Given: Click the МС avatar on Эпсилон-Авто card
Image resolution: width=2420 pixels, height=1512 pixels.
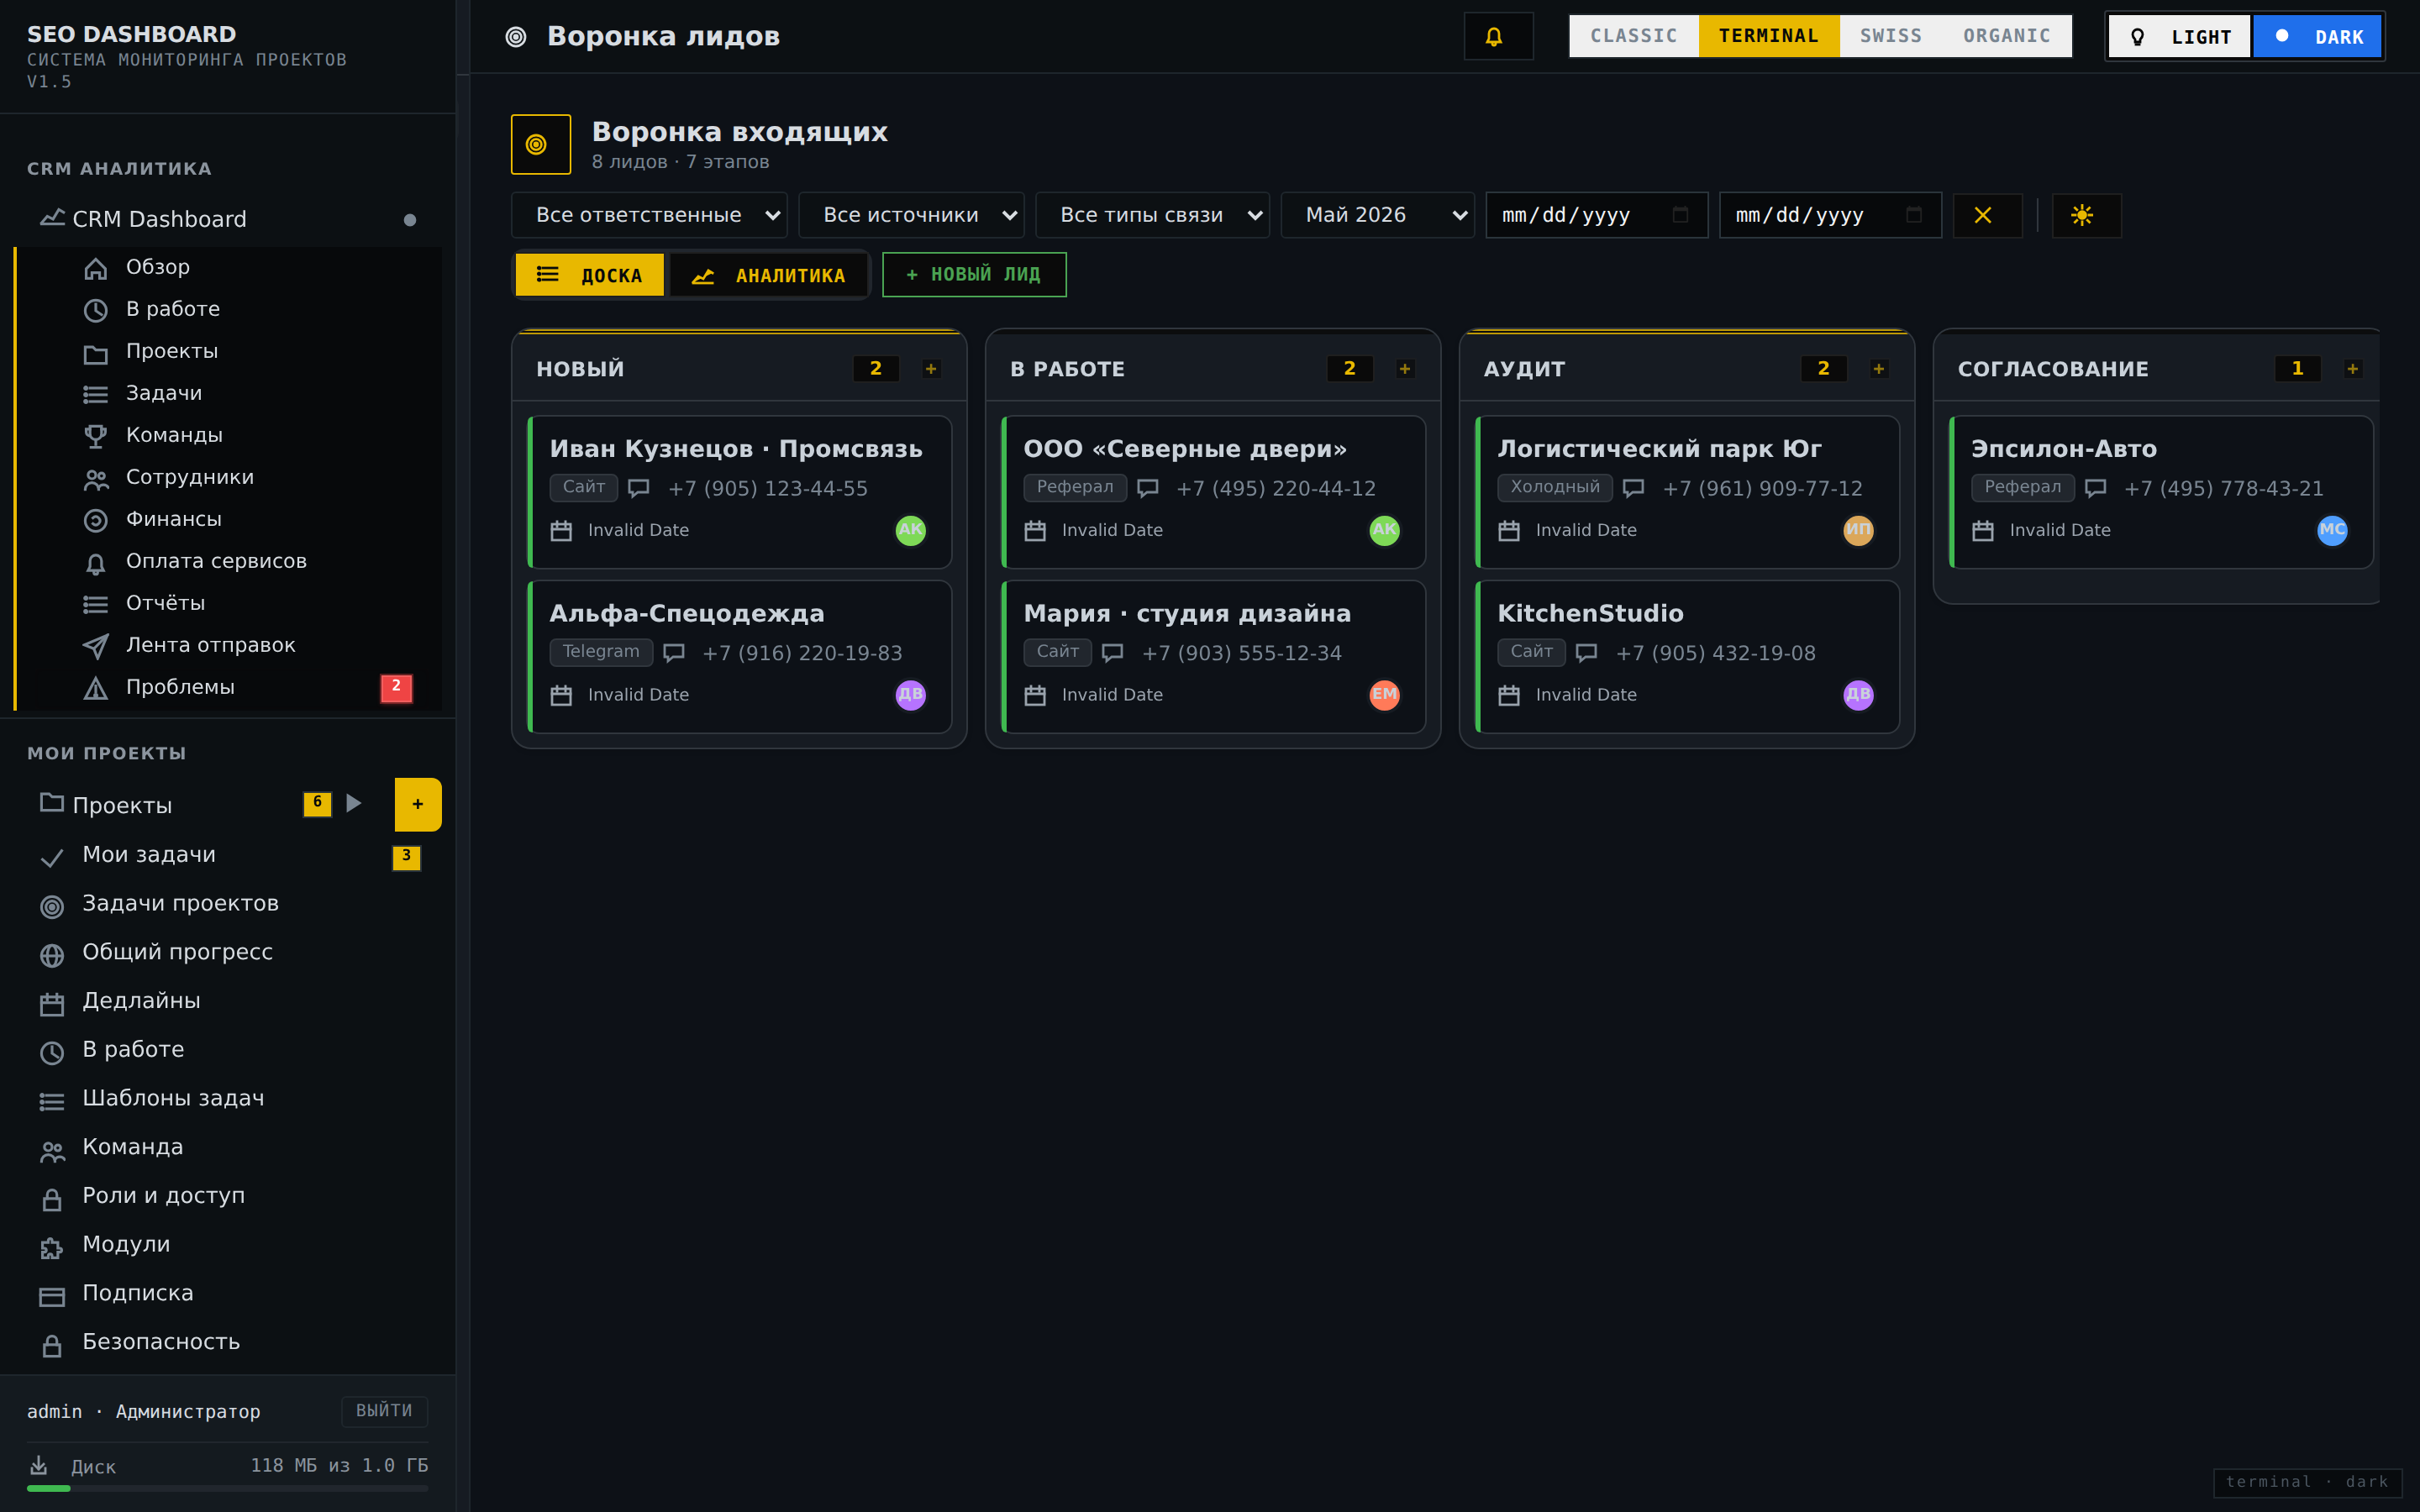Looking at the screenshot, I should click(x=2332, y=530).
